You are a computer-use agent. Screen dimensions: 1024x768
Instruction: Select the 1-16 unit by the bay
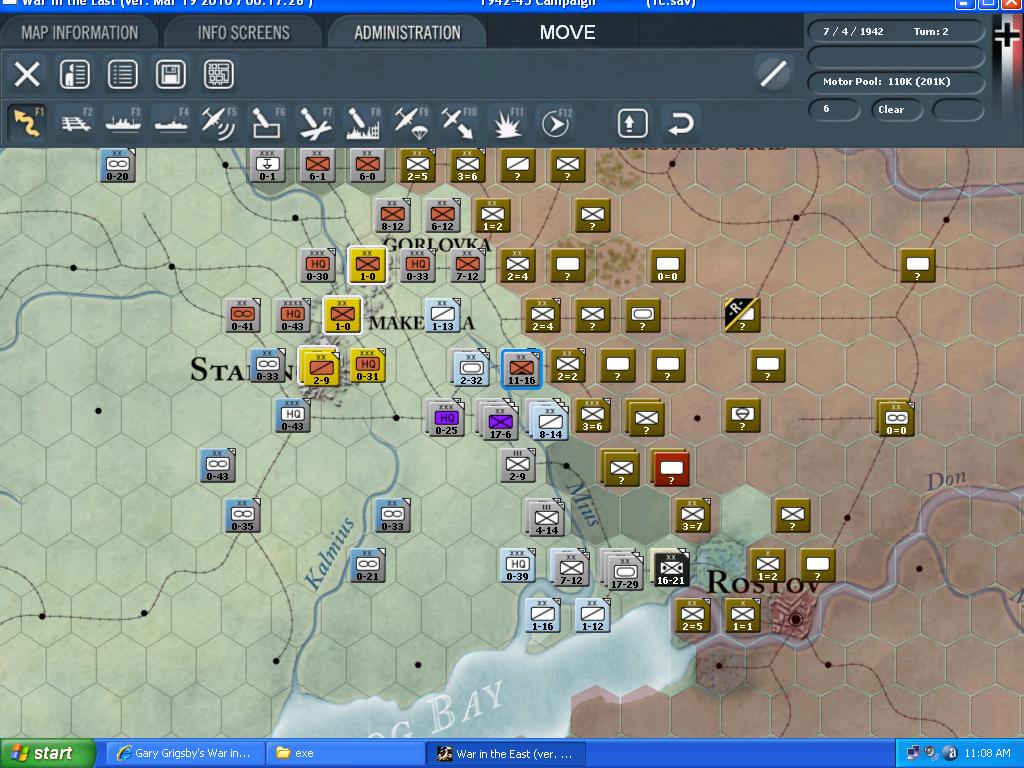(x=543, y=615)
